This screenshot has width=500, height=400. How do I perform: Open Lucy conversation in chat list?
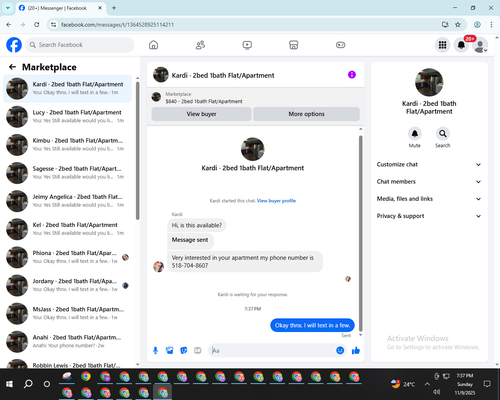click(68, 117)
